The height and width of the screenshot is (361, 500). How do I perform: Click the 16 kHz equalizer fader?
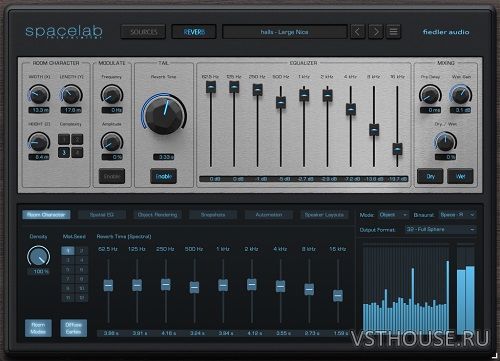coord(397,149)
